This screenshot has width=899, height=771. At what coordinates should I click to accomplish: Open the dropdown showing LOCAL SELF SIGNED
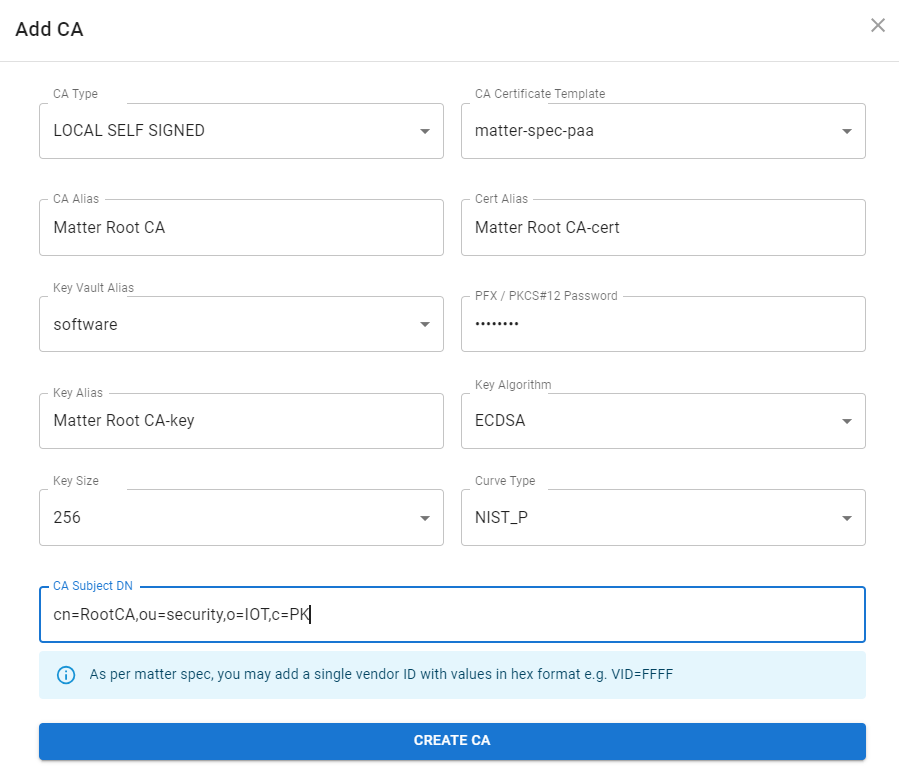pyautogui.click(x=230, y=131)
